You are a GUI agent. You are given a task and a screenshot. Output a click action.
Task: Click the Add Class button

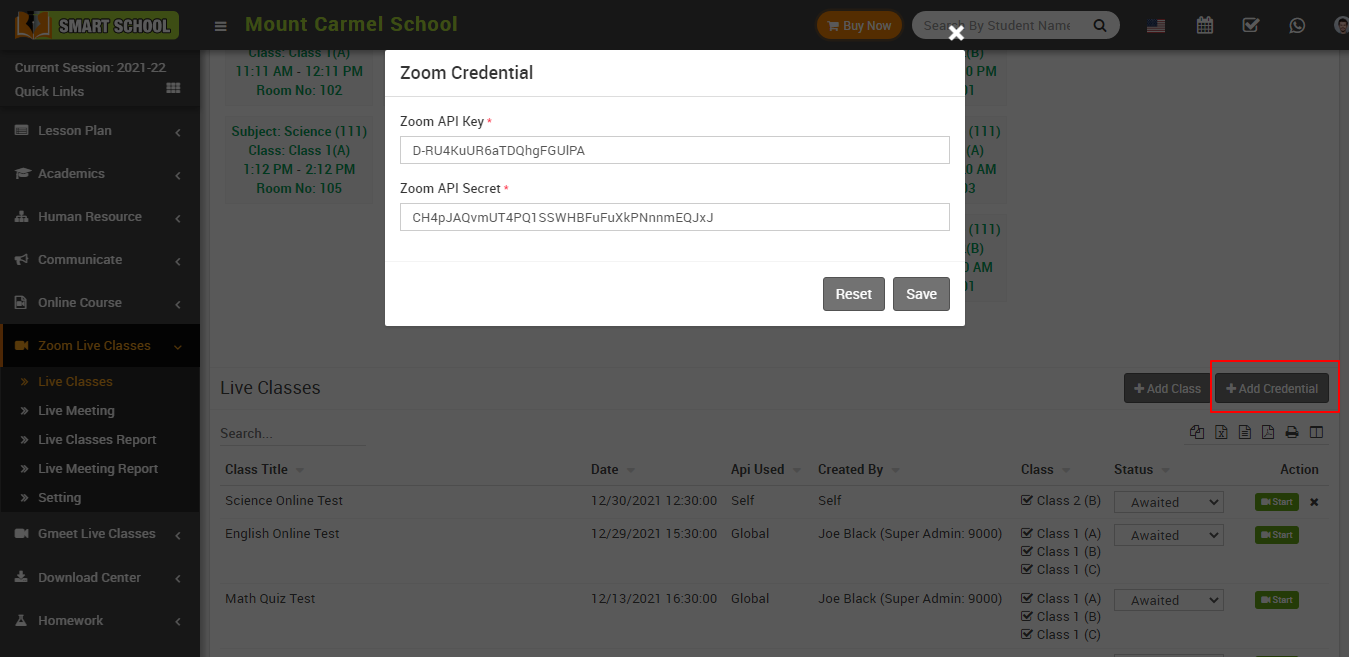[x=1166, y=389]
